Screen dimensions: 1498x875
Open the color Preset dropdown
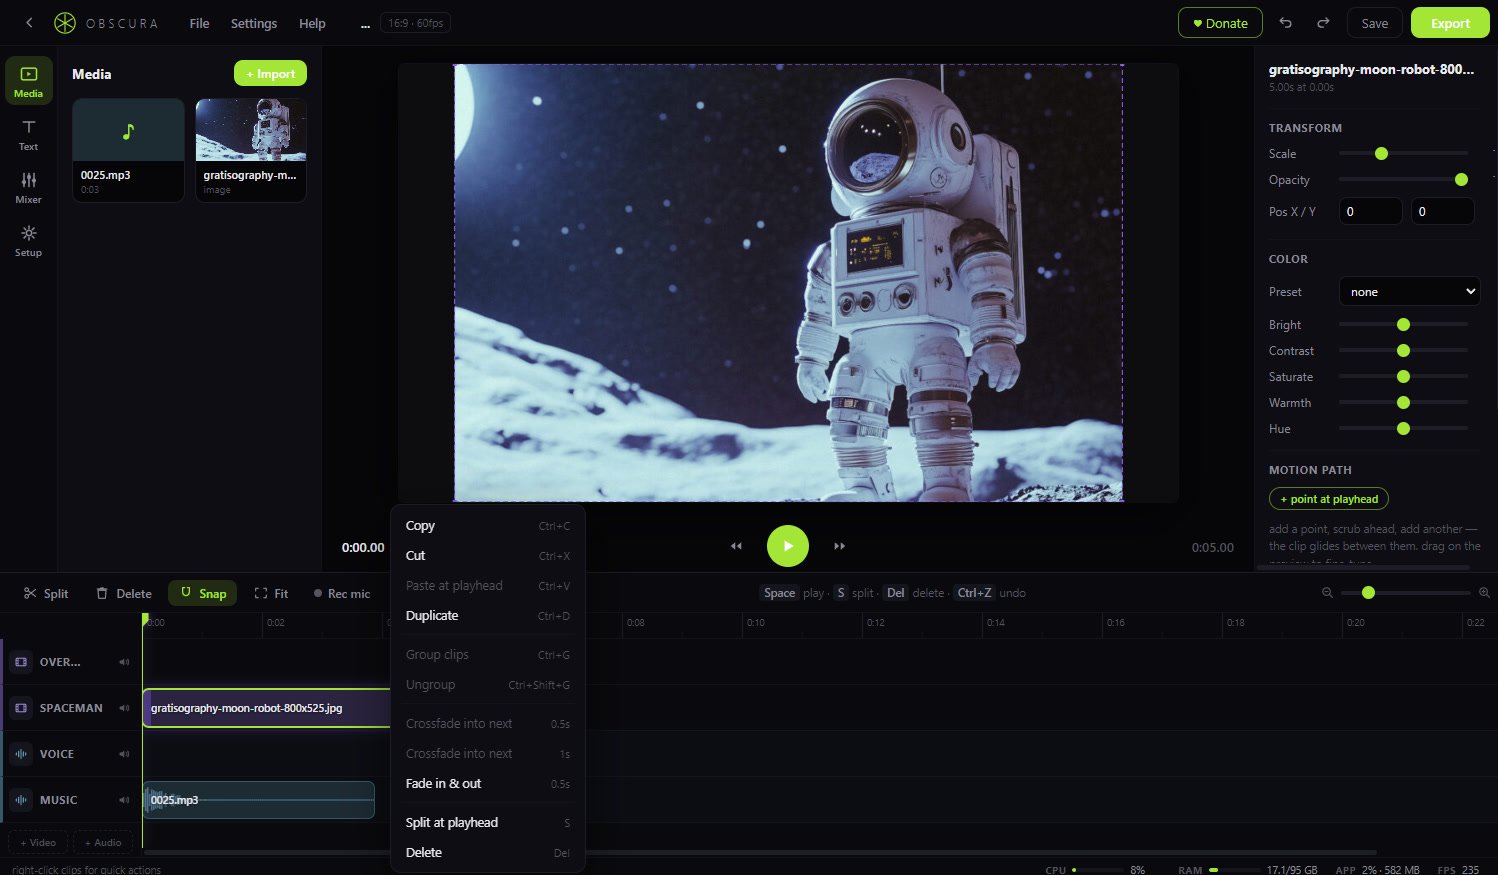1409,291
